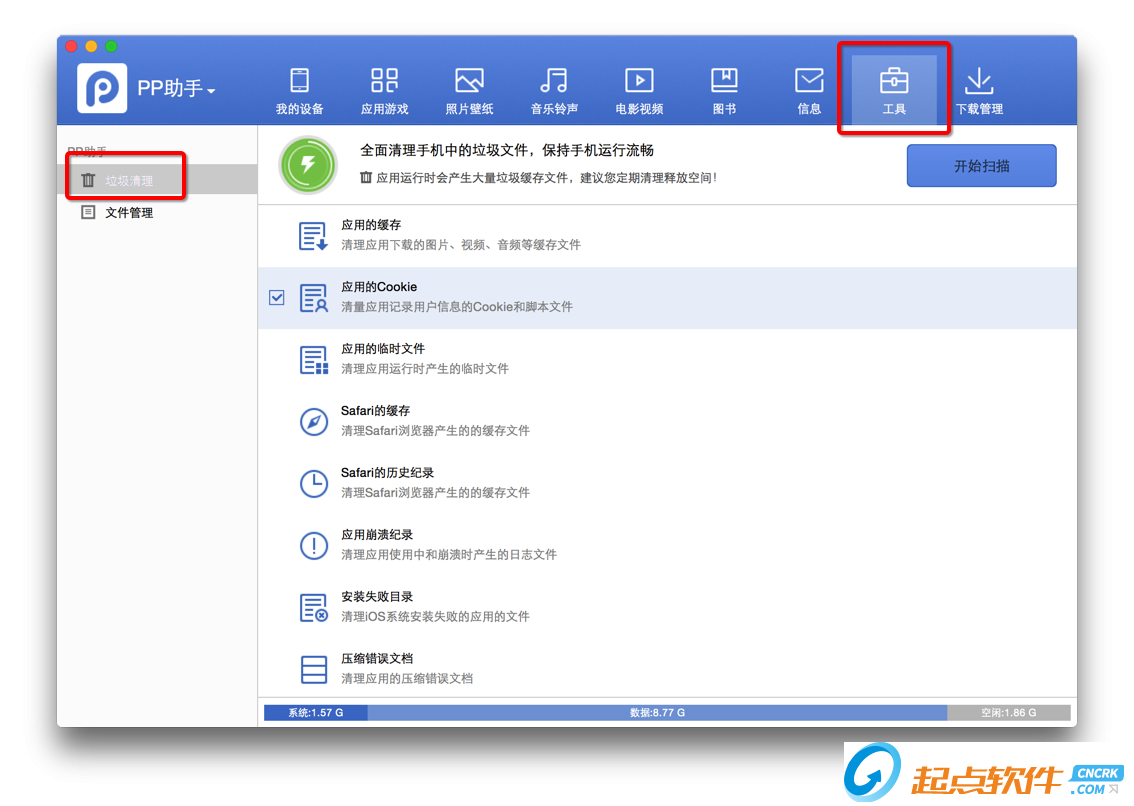Select the Safari的缓存 row title
Screen dimensions: 1134x806
point(375,411)
